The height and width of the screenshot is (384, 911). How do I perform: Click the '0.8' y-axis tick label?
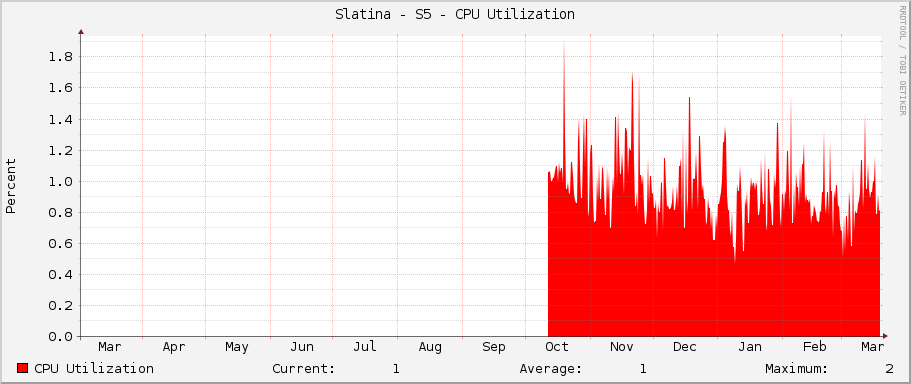click(x=60, y=213)
